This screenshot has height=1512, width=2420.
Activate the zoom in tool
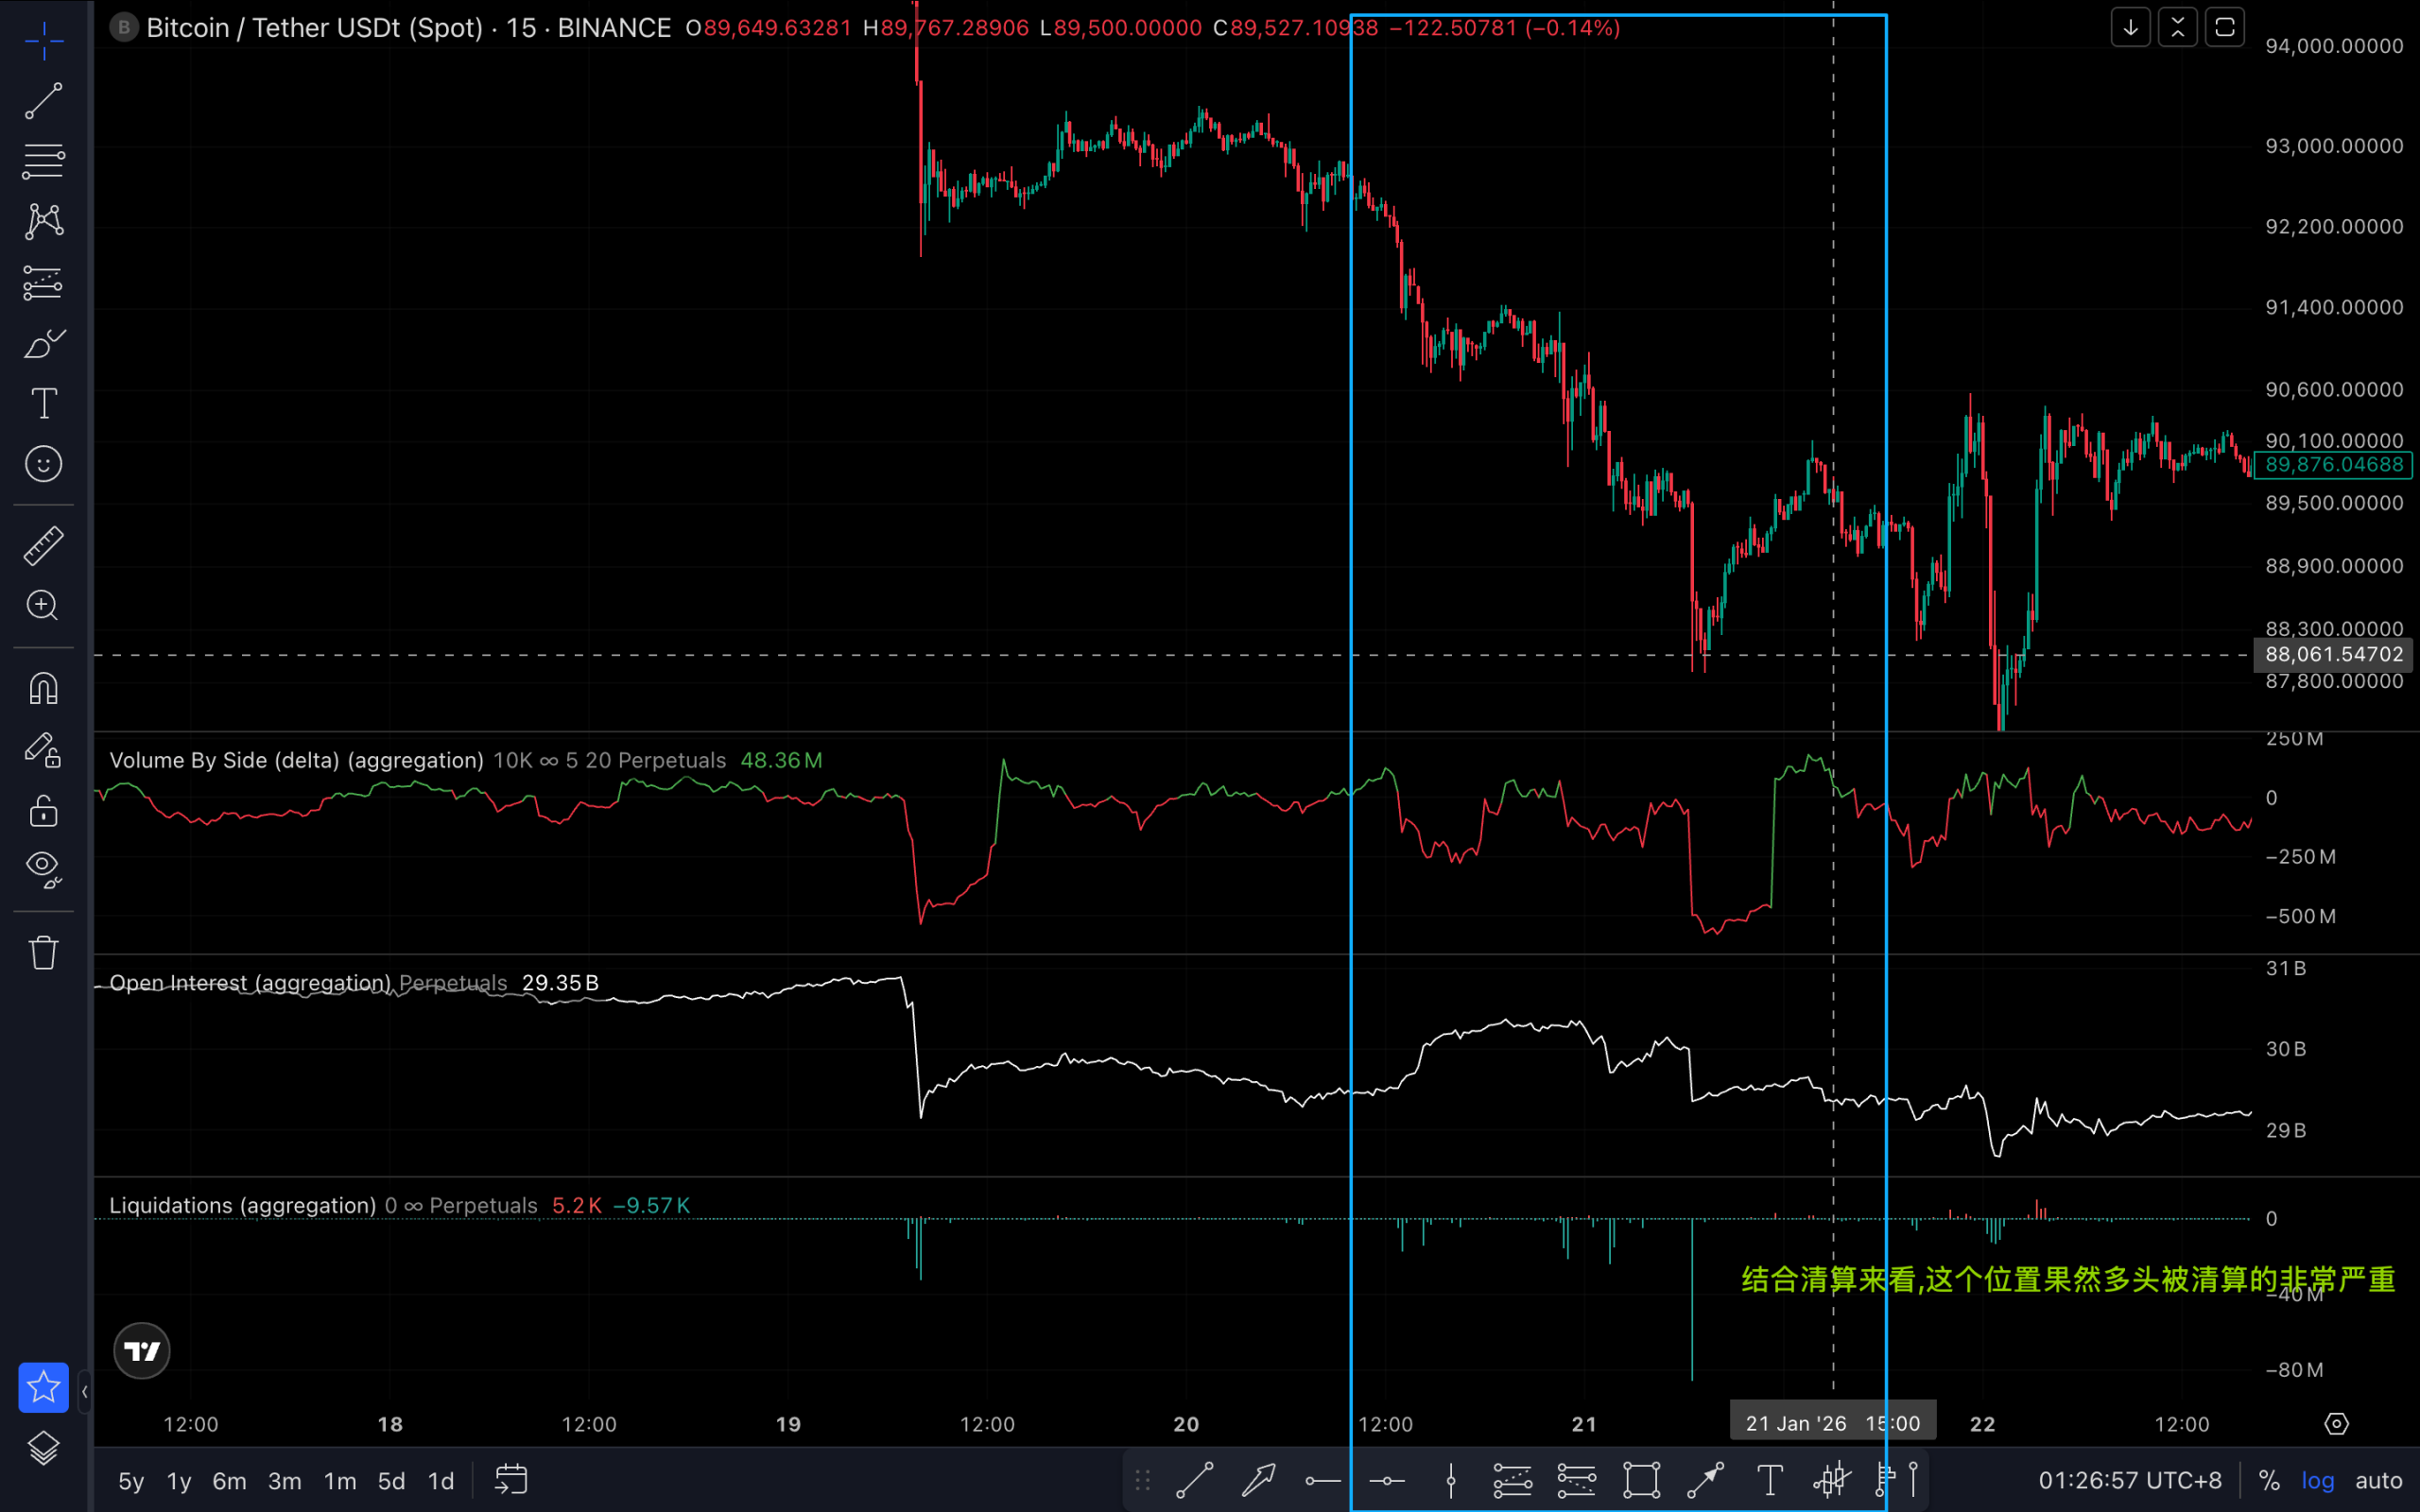pyautogui.click(x=43, y=605)
